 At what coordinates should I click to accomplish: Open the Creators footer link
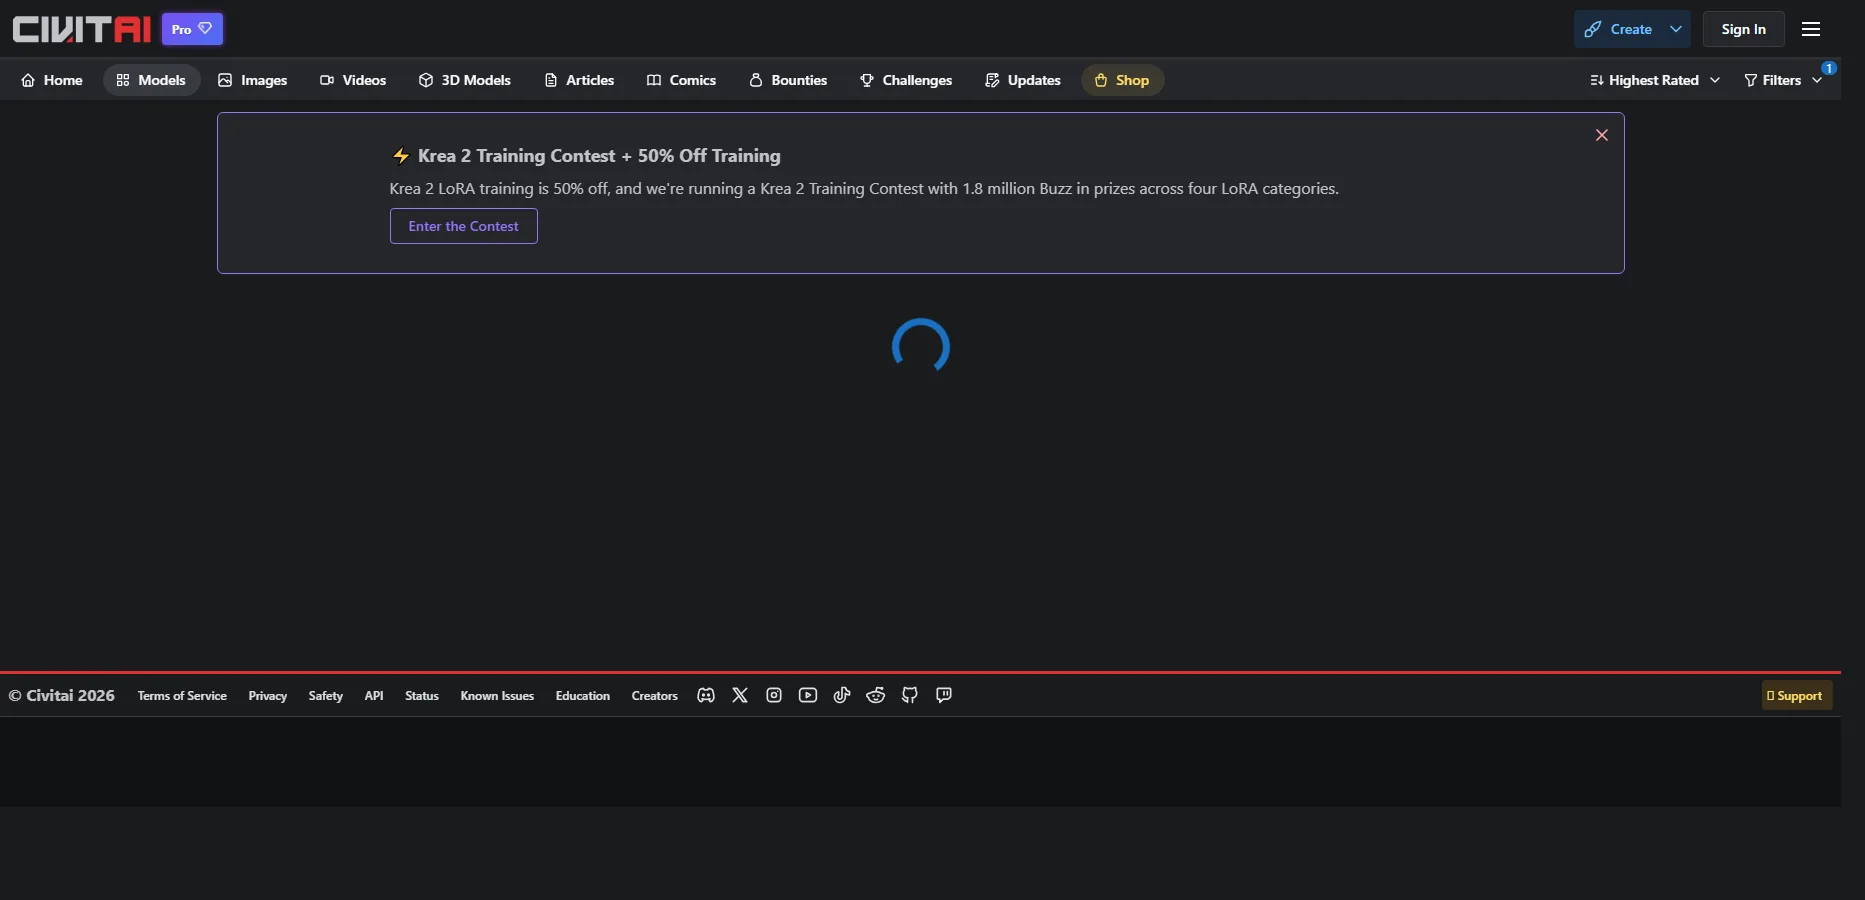pos(655,696)
